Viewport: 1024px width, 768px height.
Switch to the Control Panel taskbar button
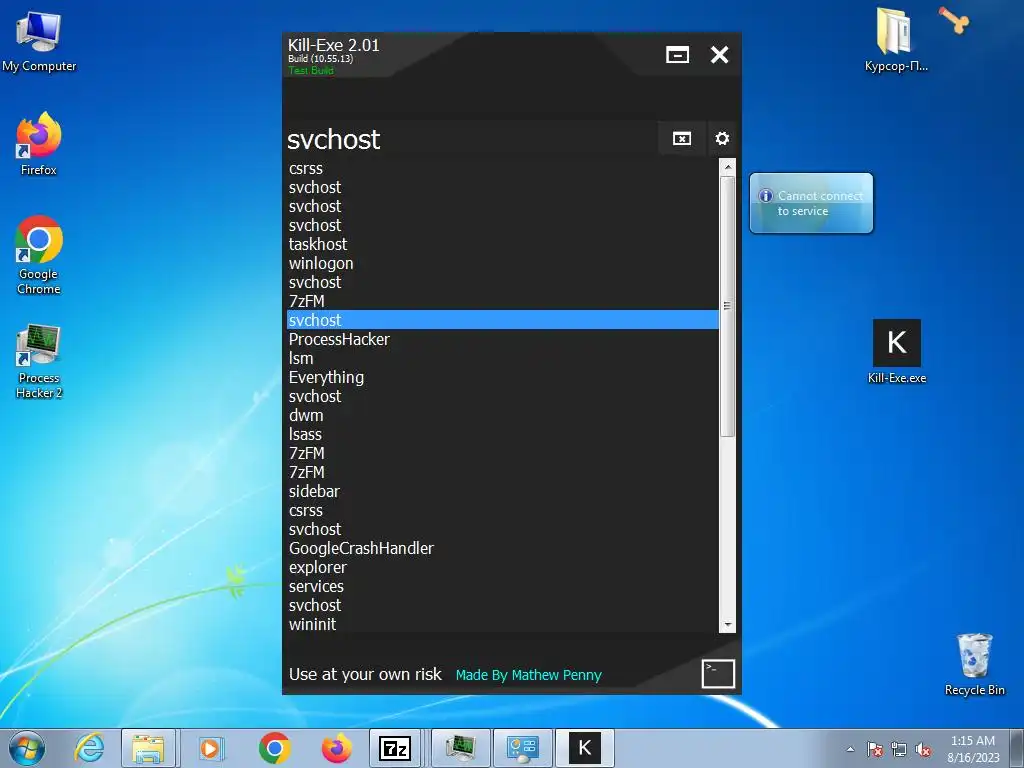[522, 748]
